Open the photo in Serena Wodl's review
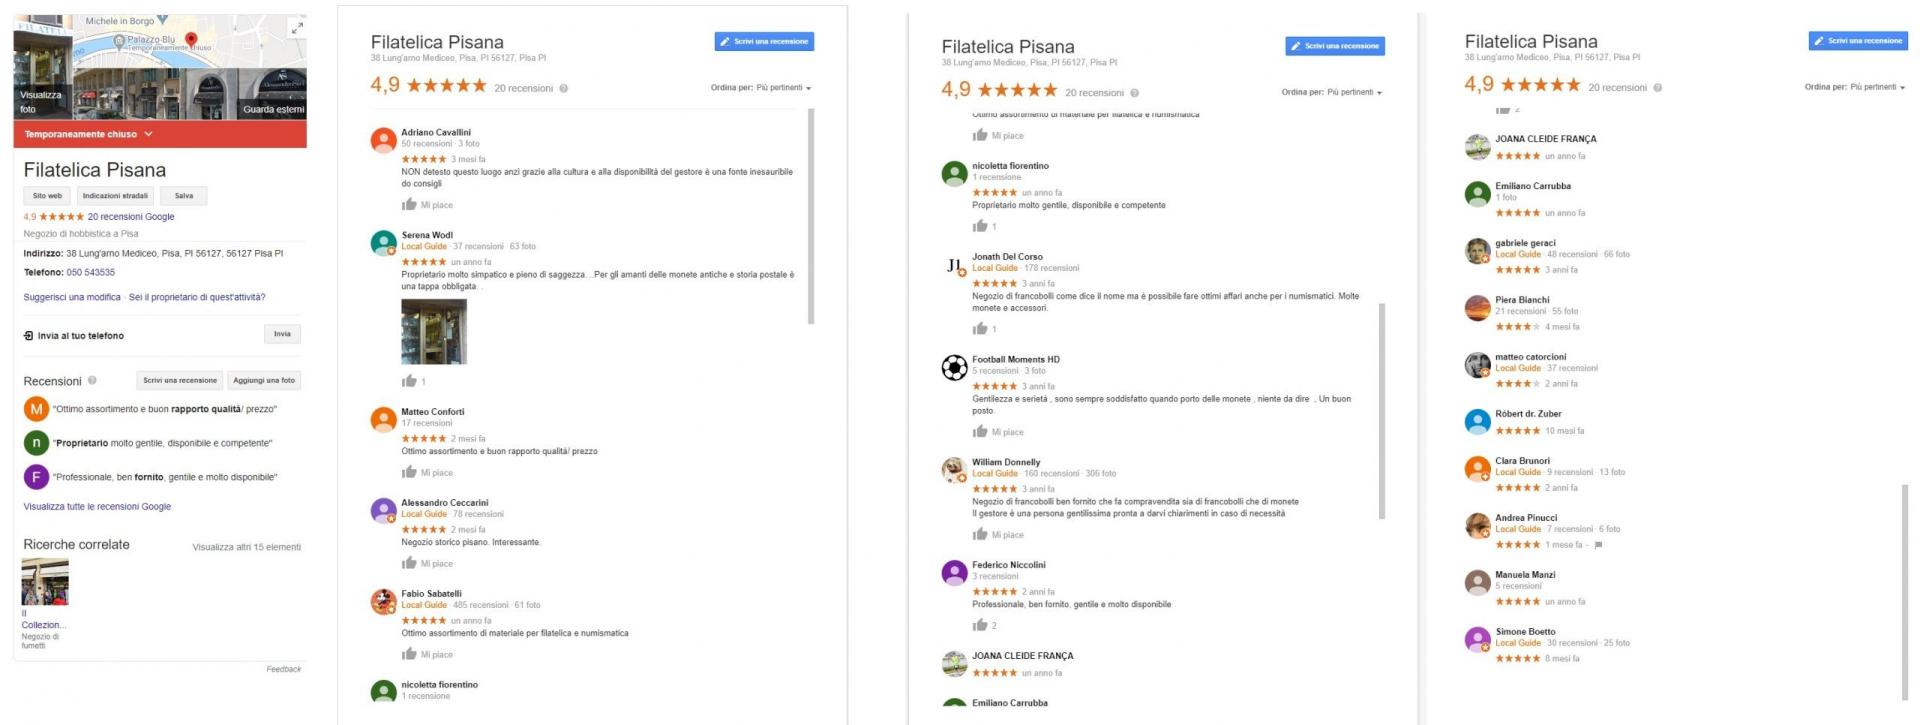The height and width of the screenshot is (725, 1920). 434,332
